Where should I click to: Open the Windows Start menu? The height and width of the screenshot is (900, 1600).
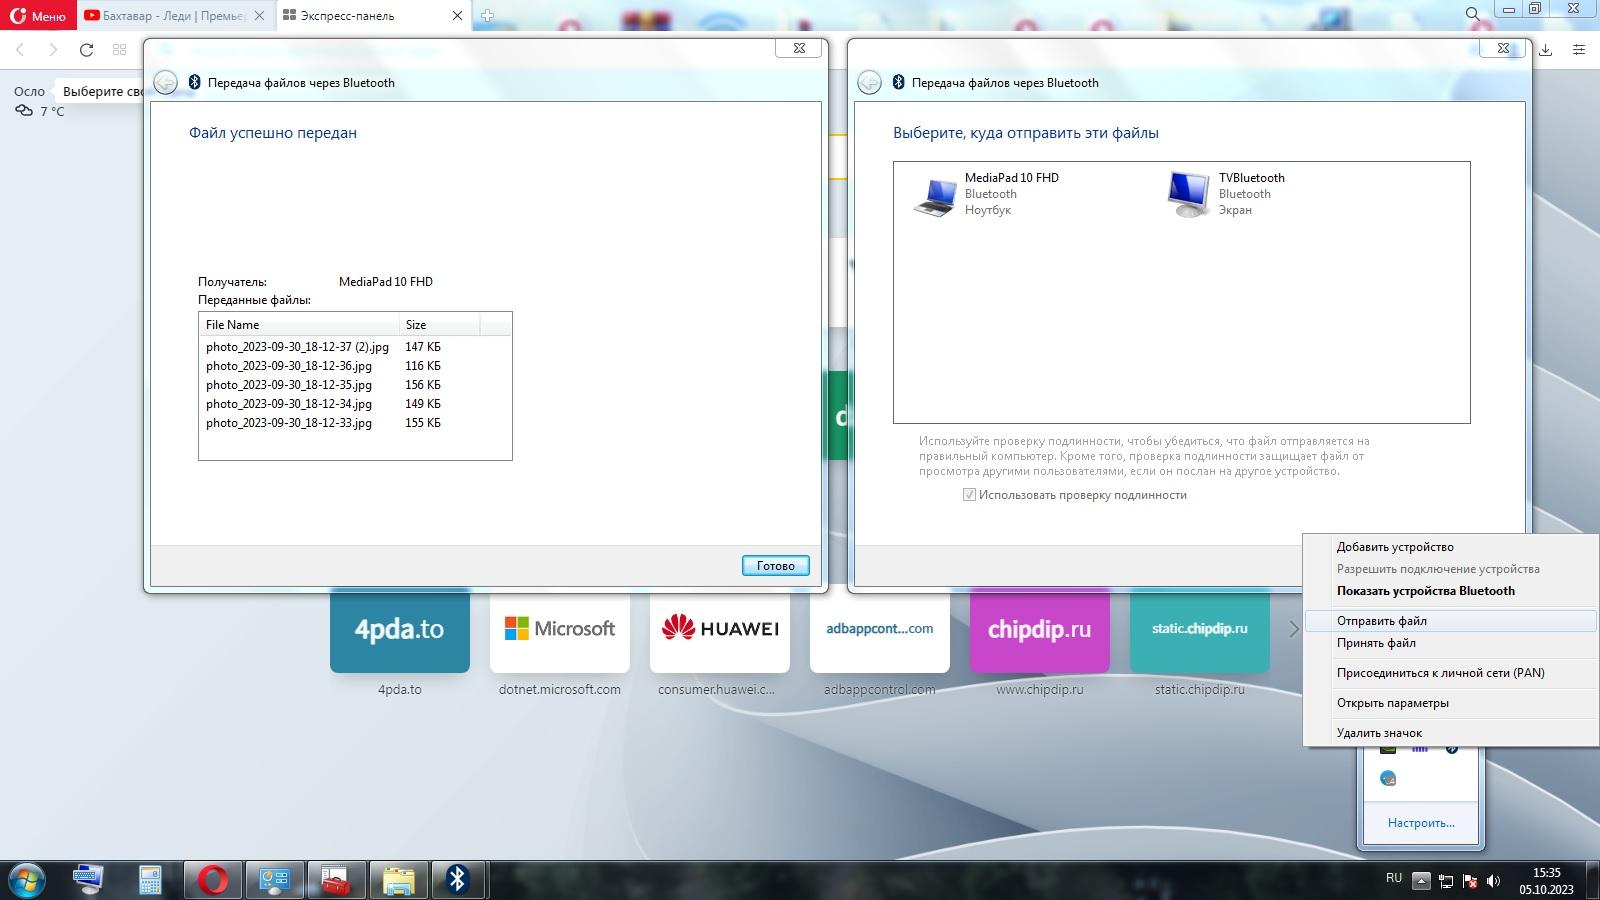pos(27,880)
